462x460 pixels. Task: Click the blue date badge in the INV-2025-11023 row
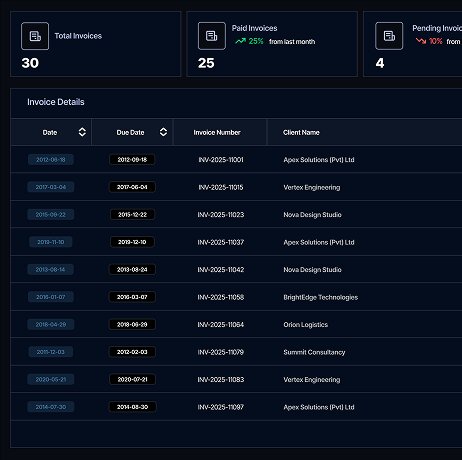pyautogui.click(x=51, y=215)
